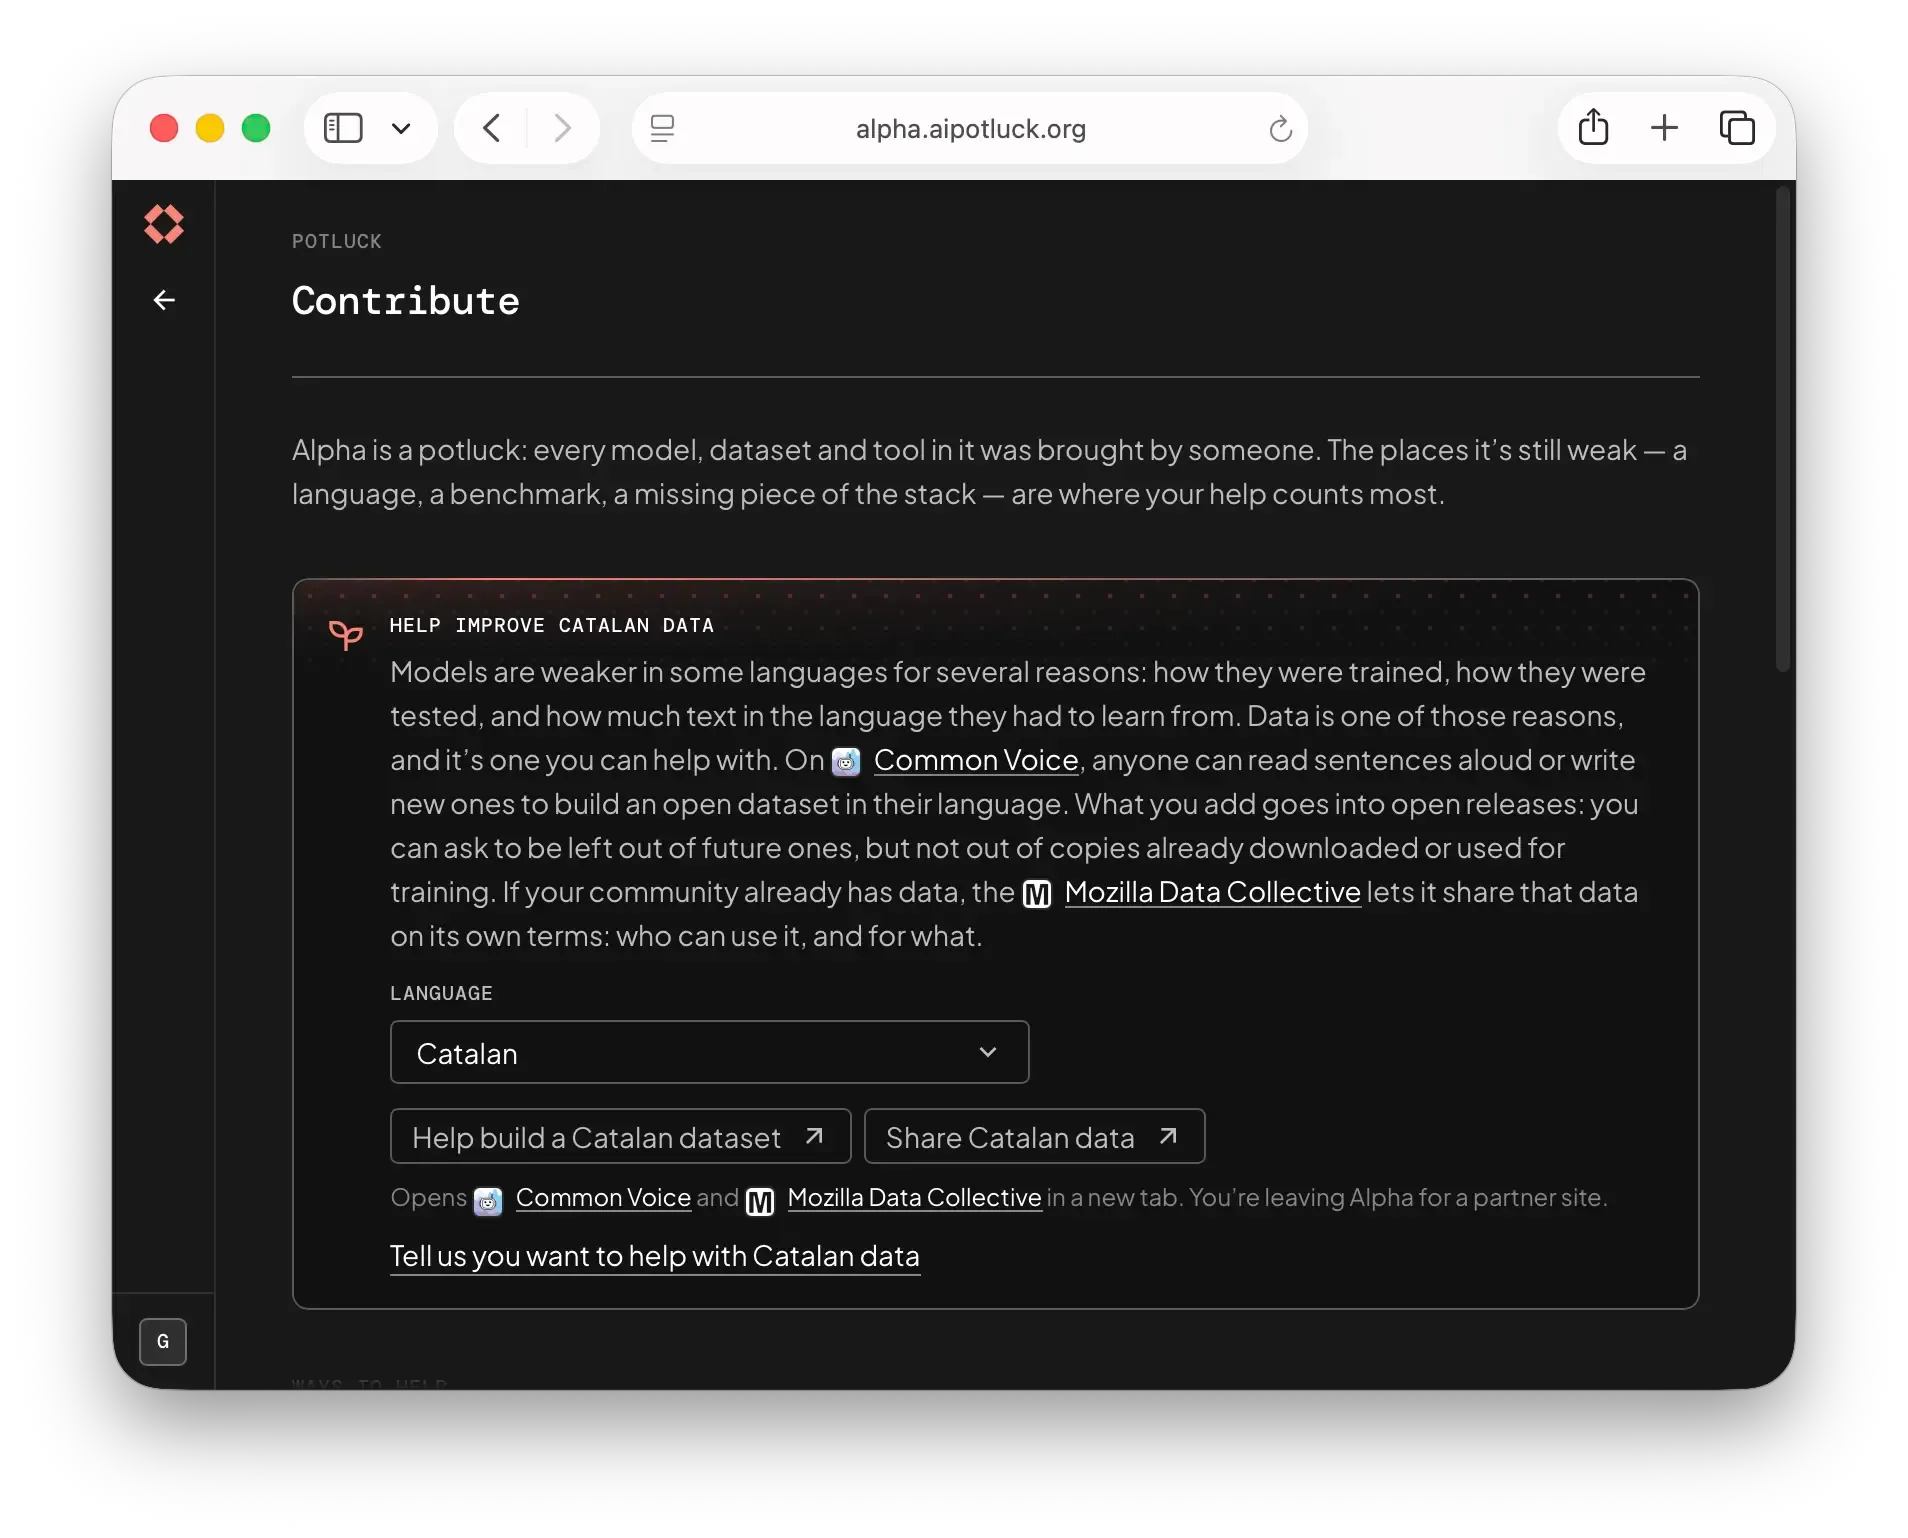The width and height of the screenshot is (1908, 1538).
Task: Click the Mozilla M icon in the Opens note
Action: 760,1201
